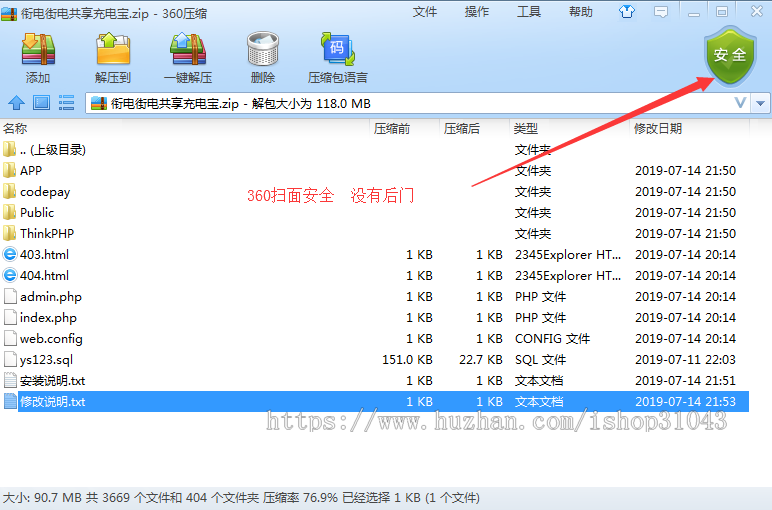Open the feedback message icon in title bar
The width and height of the screenshot is (772, 510).
click(x=661, y=12)
